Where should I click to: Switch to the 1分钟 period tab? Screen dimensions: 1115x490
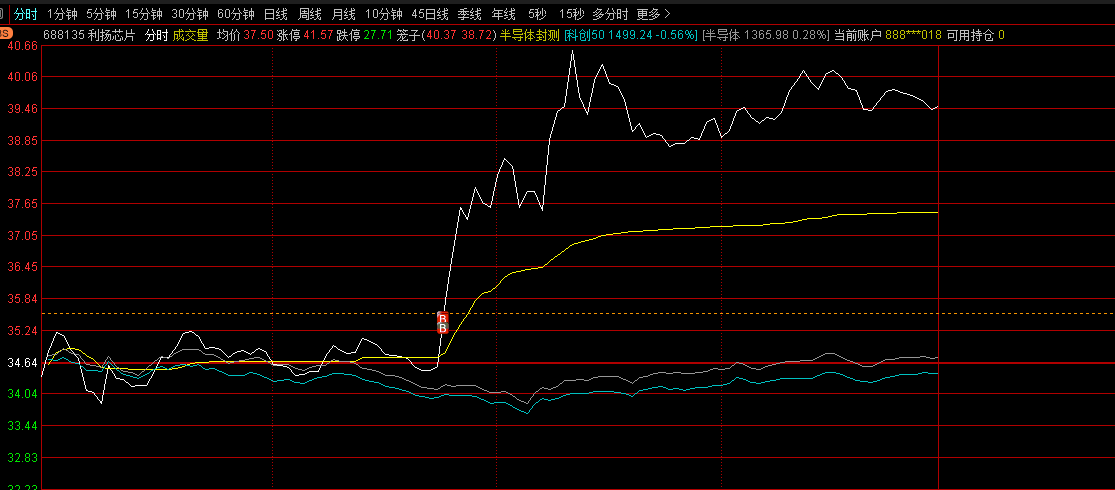[62, 14]
